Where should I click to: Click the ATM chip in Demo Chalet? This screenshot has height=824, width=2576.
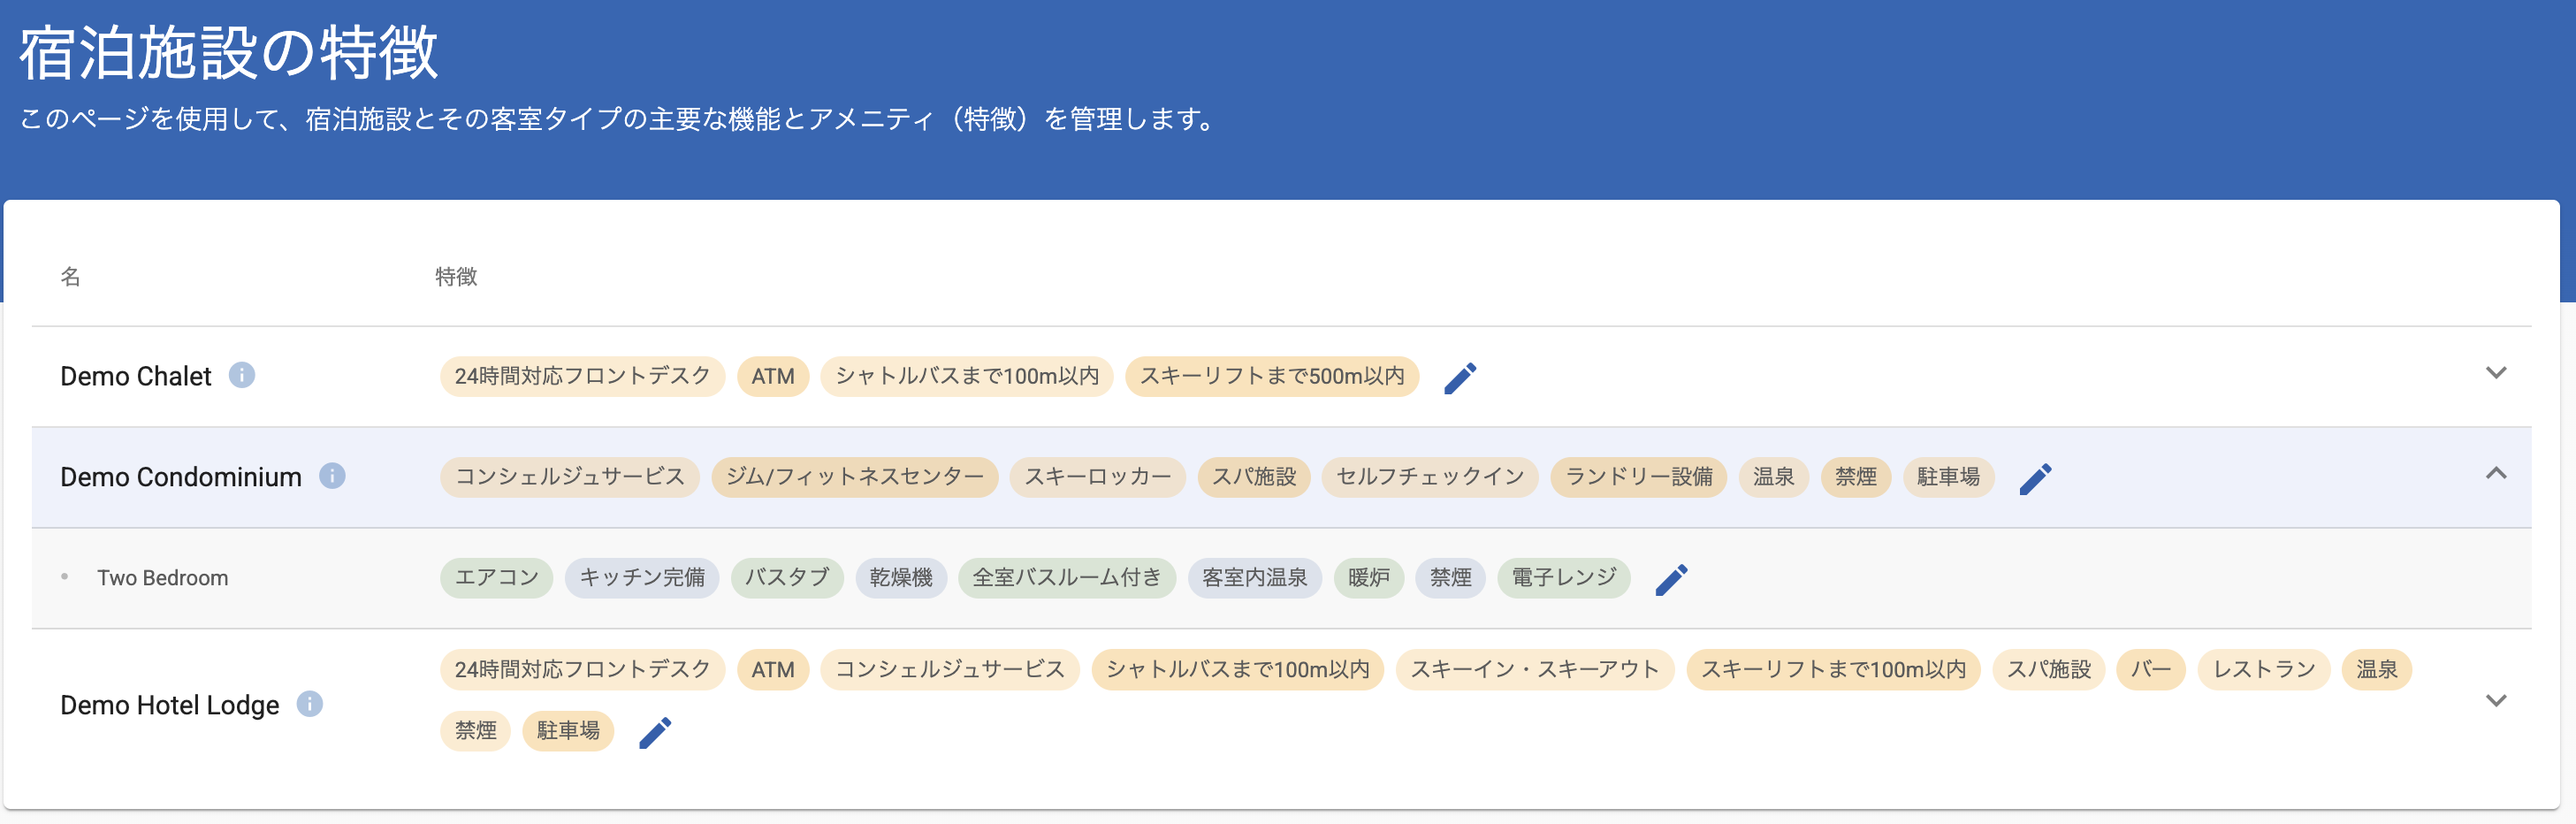tap(773, 377)
